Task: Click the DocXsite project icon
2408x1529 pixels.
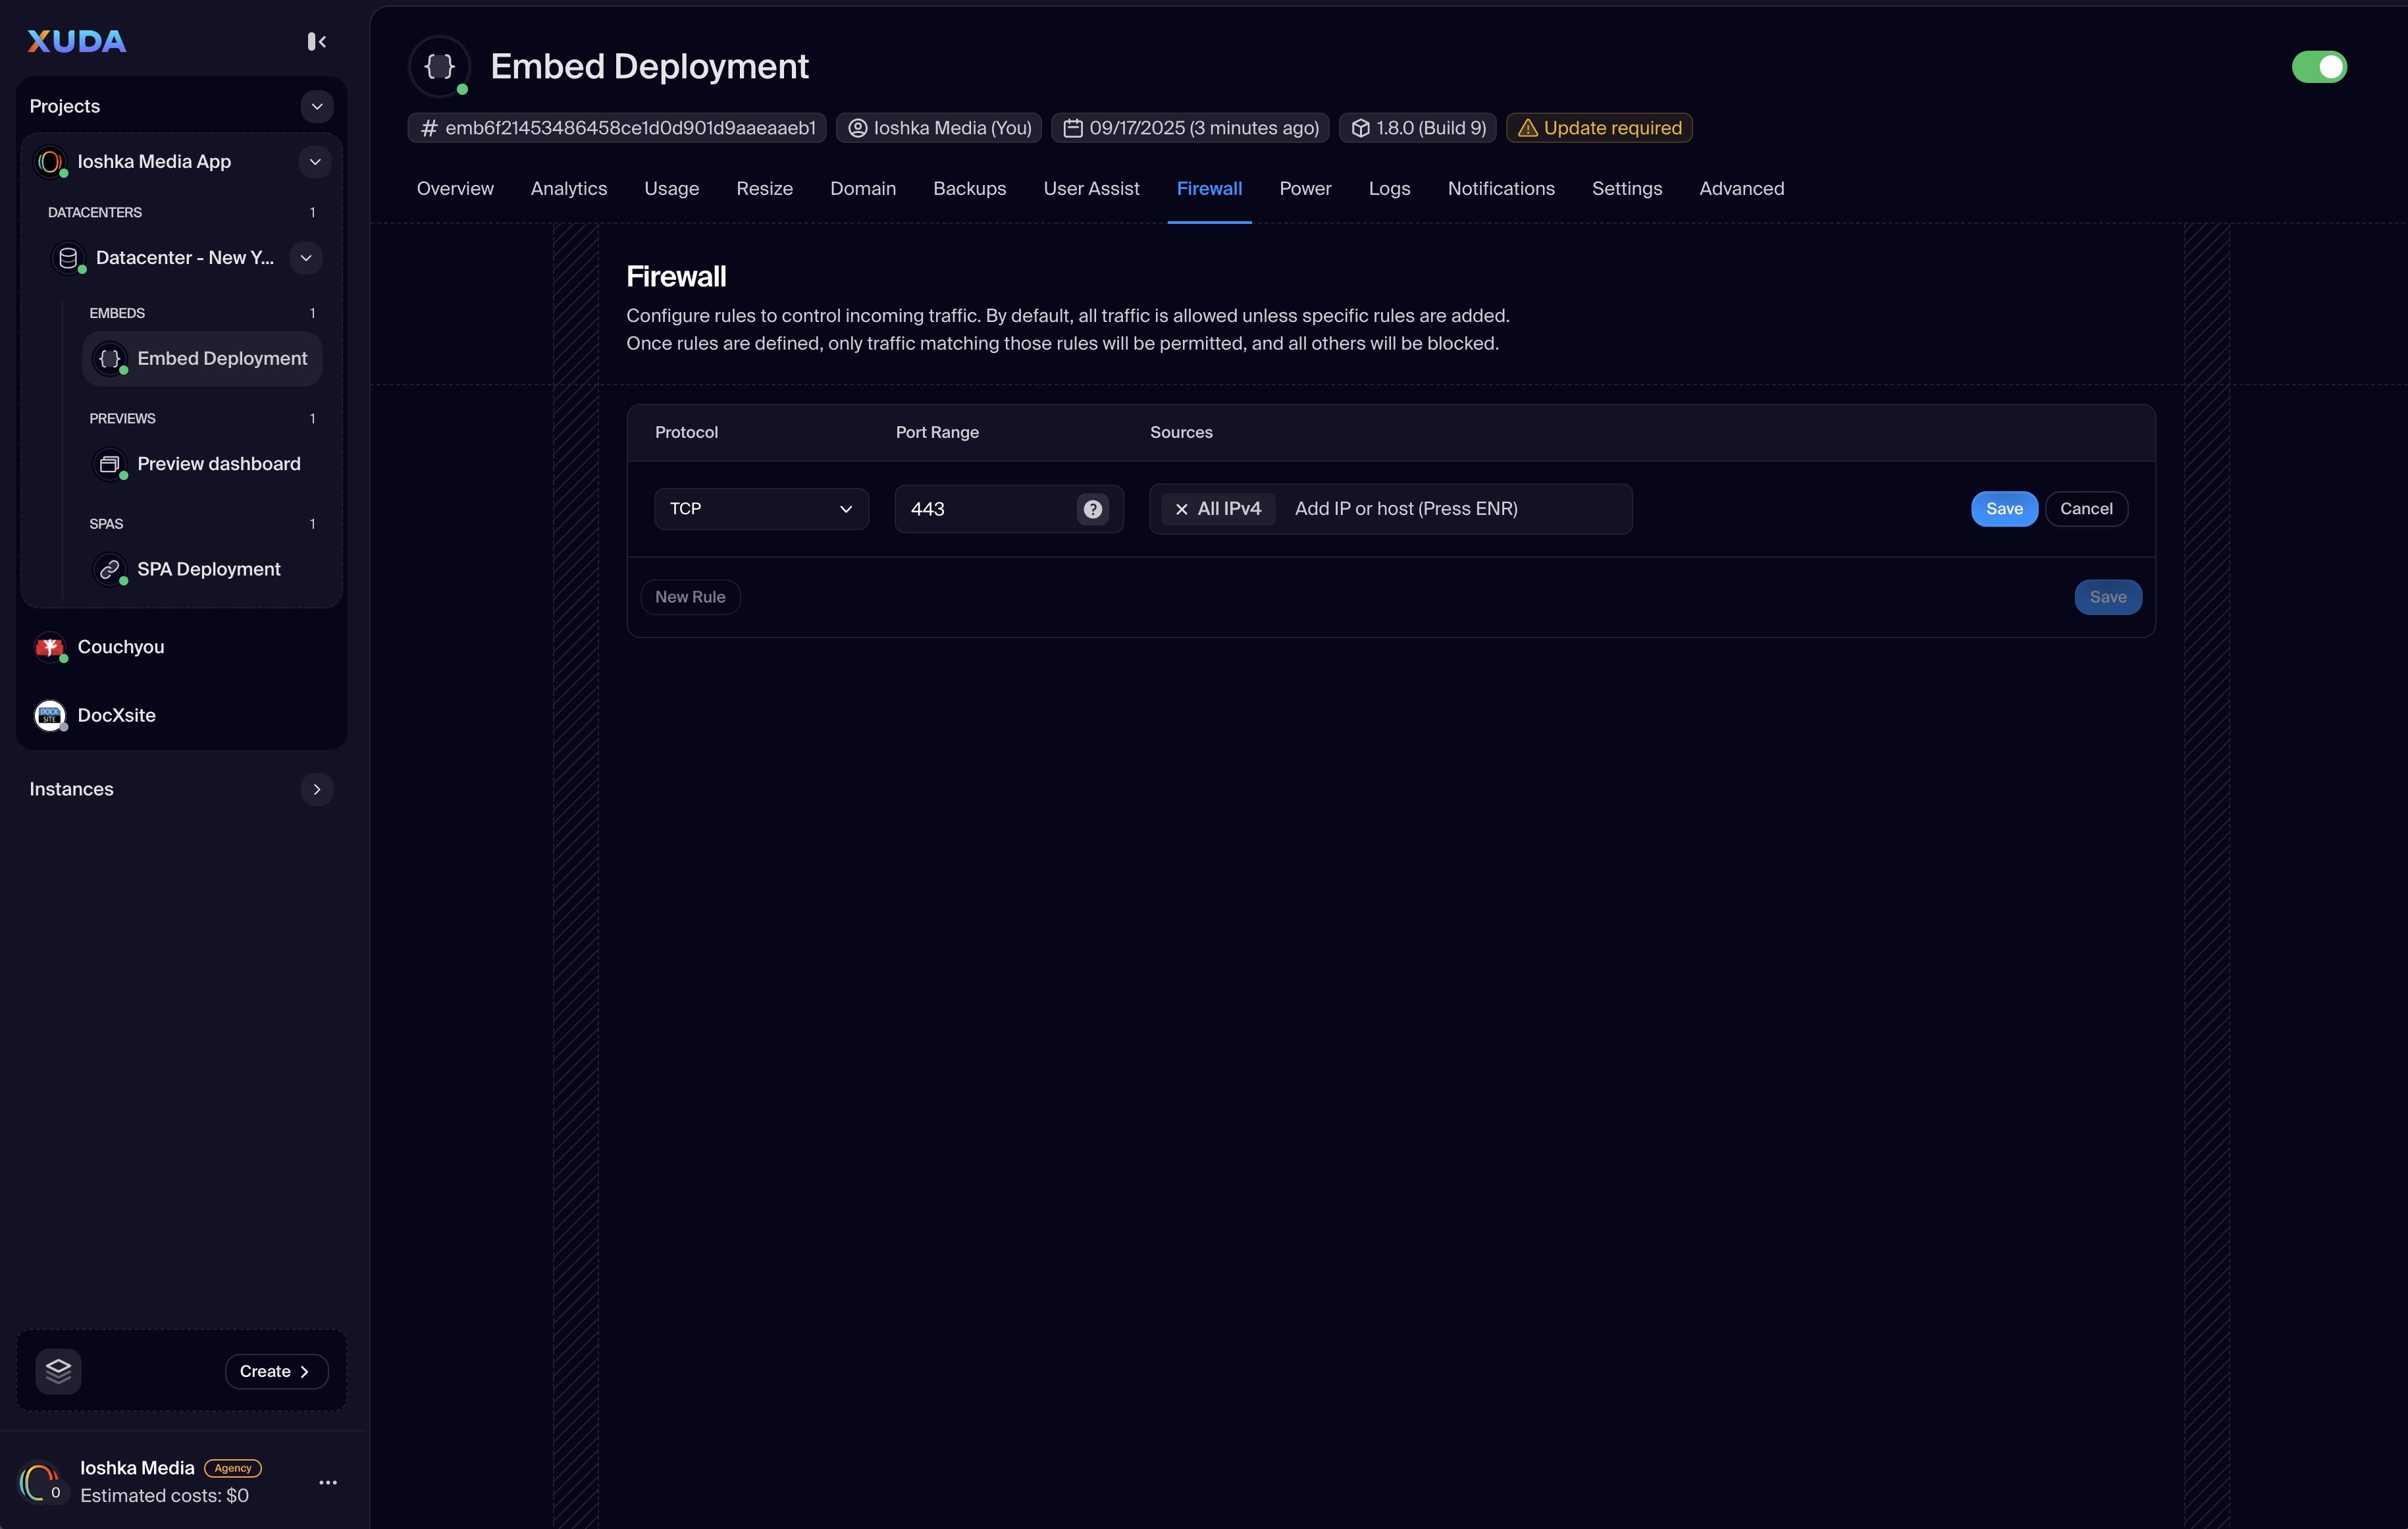Action: (x=49, y=715)
